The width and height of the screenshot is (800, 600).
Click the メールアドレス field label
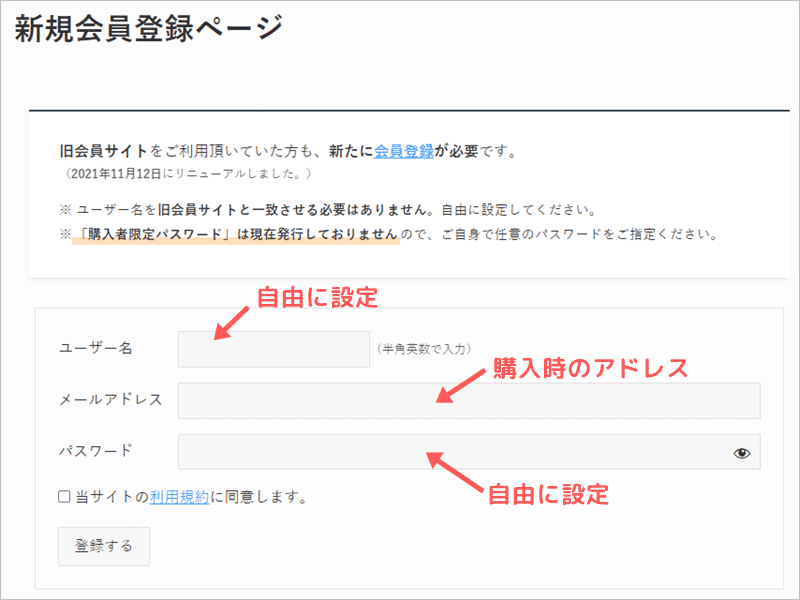click(110, 399)
